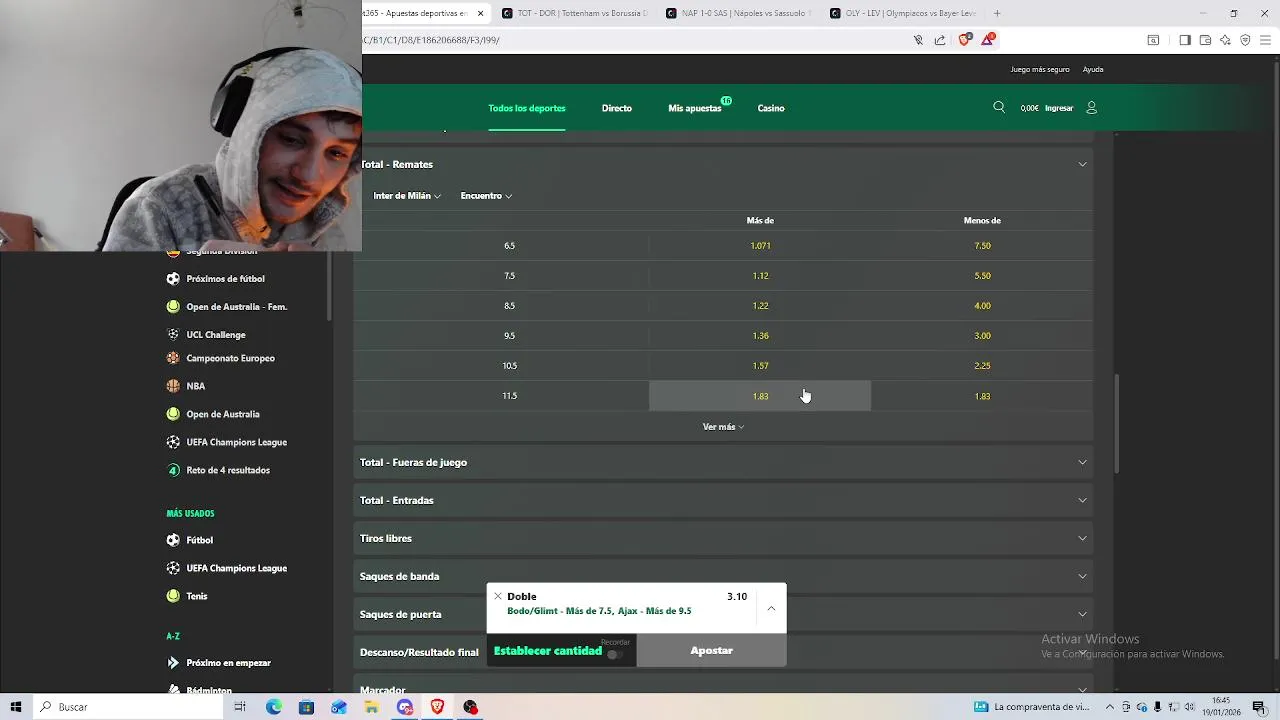
Task: Click the sports sidebar scrollbar
Action: click(x=328, y=285)
